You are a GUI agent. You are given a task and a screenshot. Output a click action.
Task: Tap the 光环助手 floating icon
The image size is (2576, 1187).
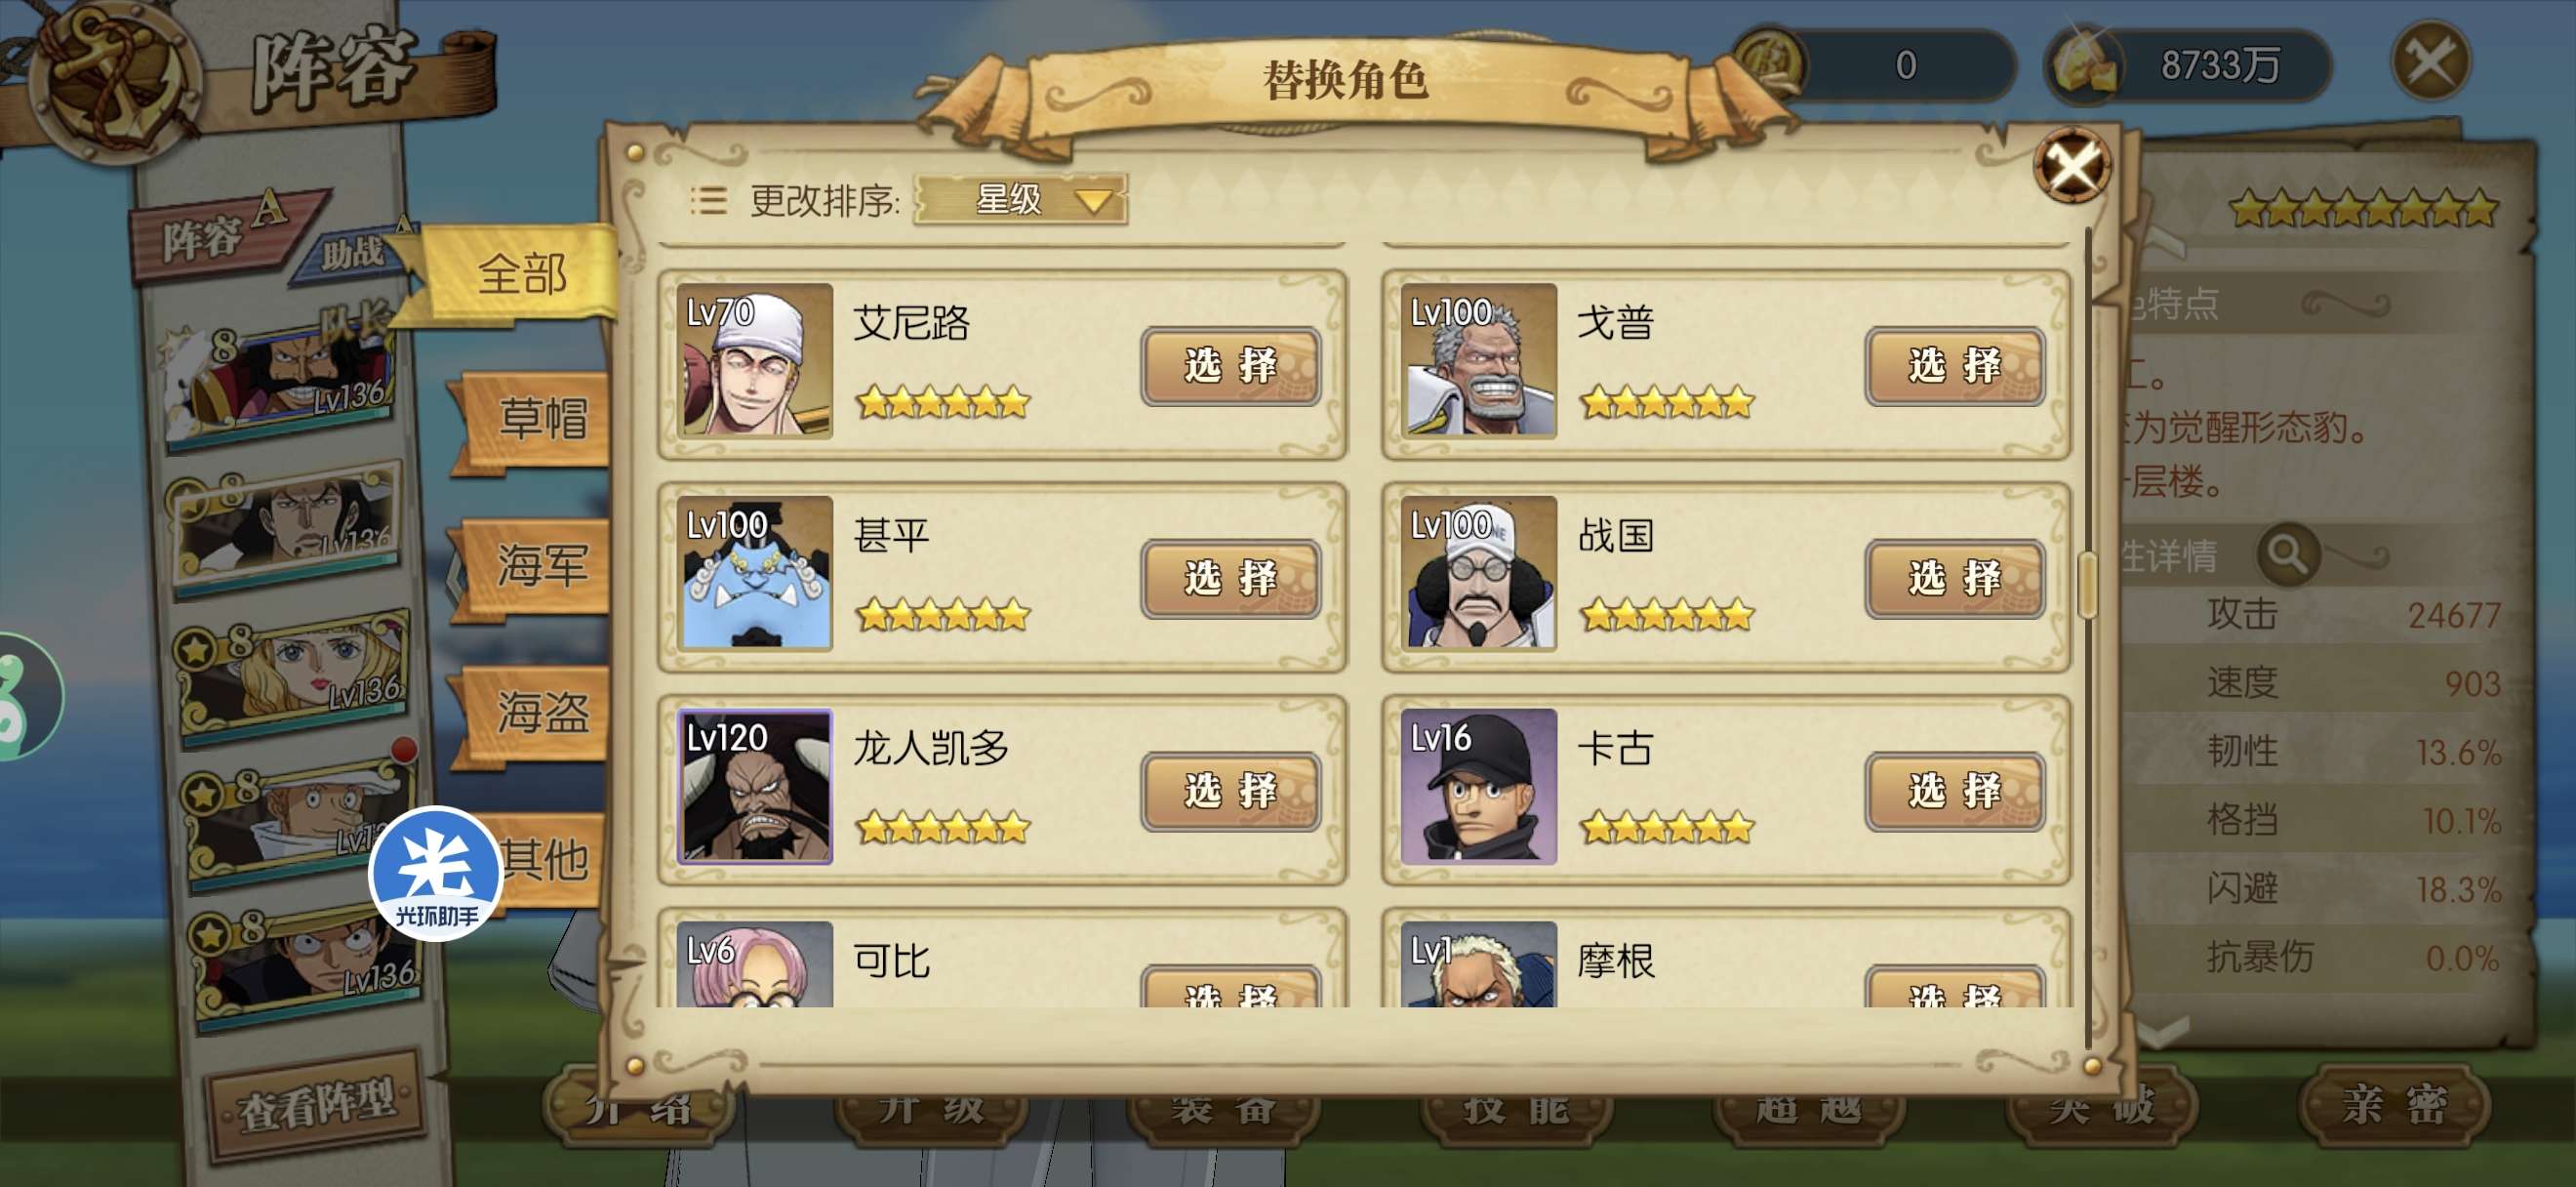(x=436, y=873)
